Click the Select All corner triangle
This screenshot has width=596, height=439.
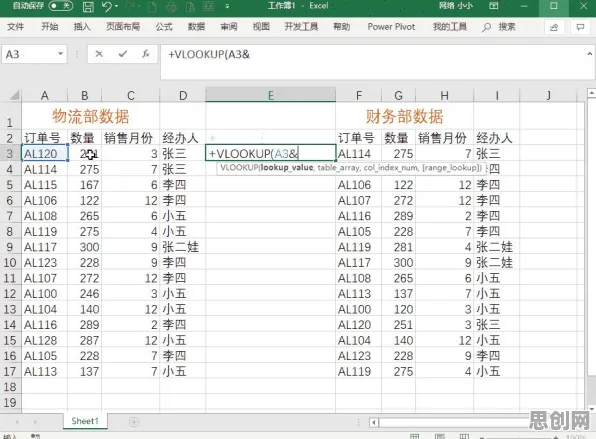[x=14, y=95]
